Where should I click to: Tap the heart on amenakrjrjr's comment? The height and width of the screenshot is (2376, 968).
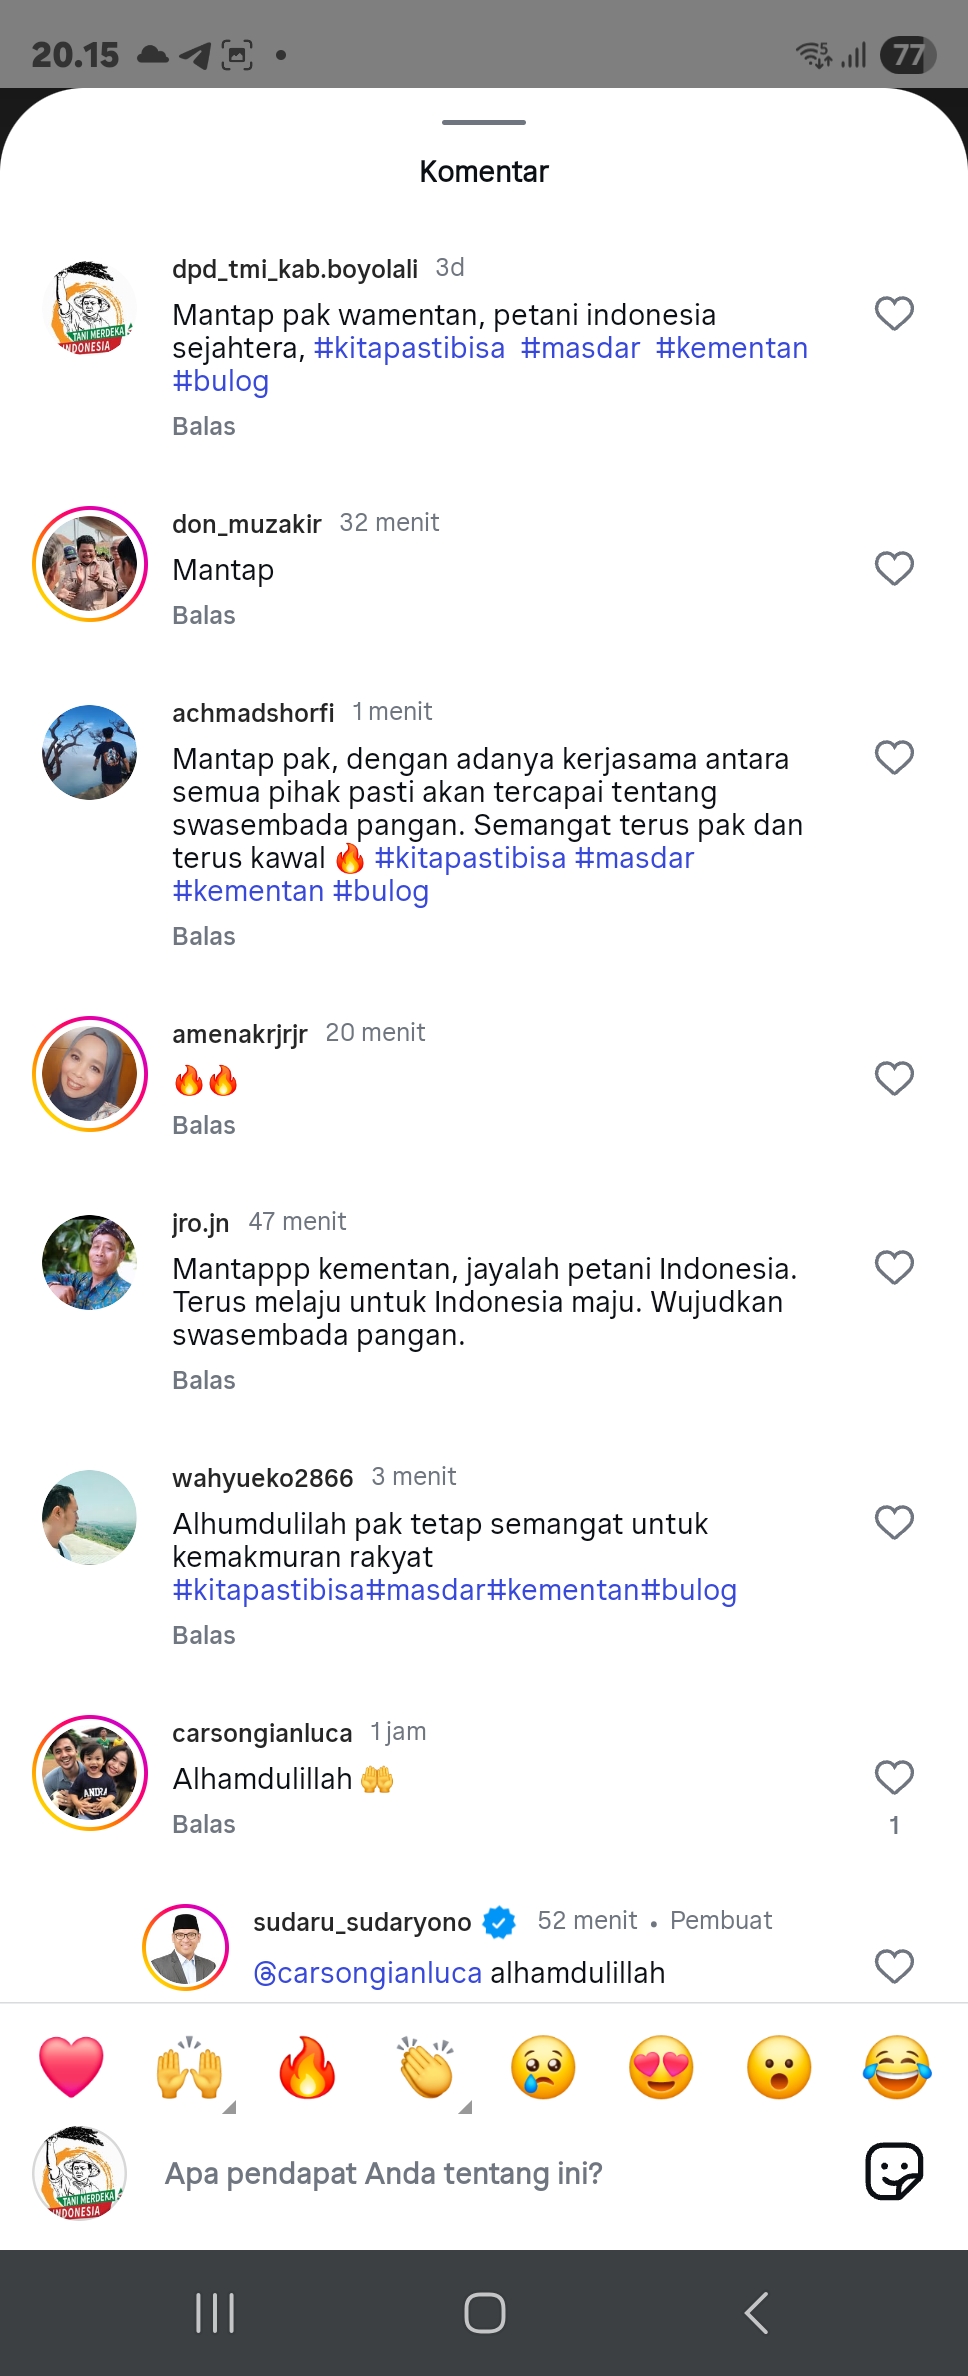894,1079
